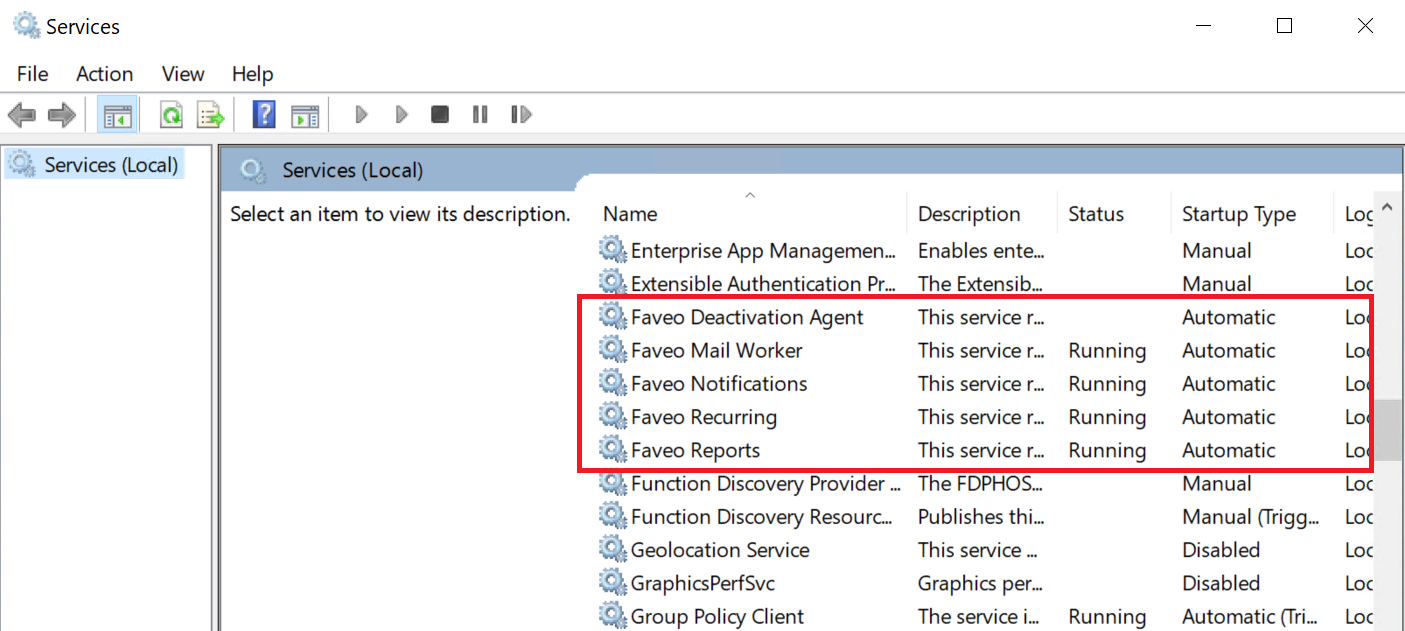Sort by the Startup Type column header
1405x631 pixels.
pos(1251,214)
